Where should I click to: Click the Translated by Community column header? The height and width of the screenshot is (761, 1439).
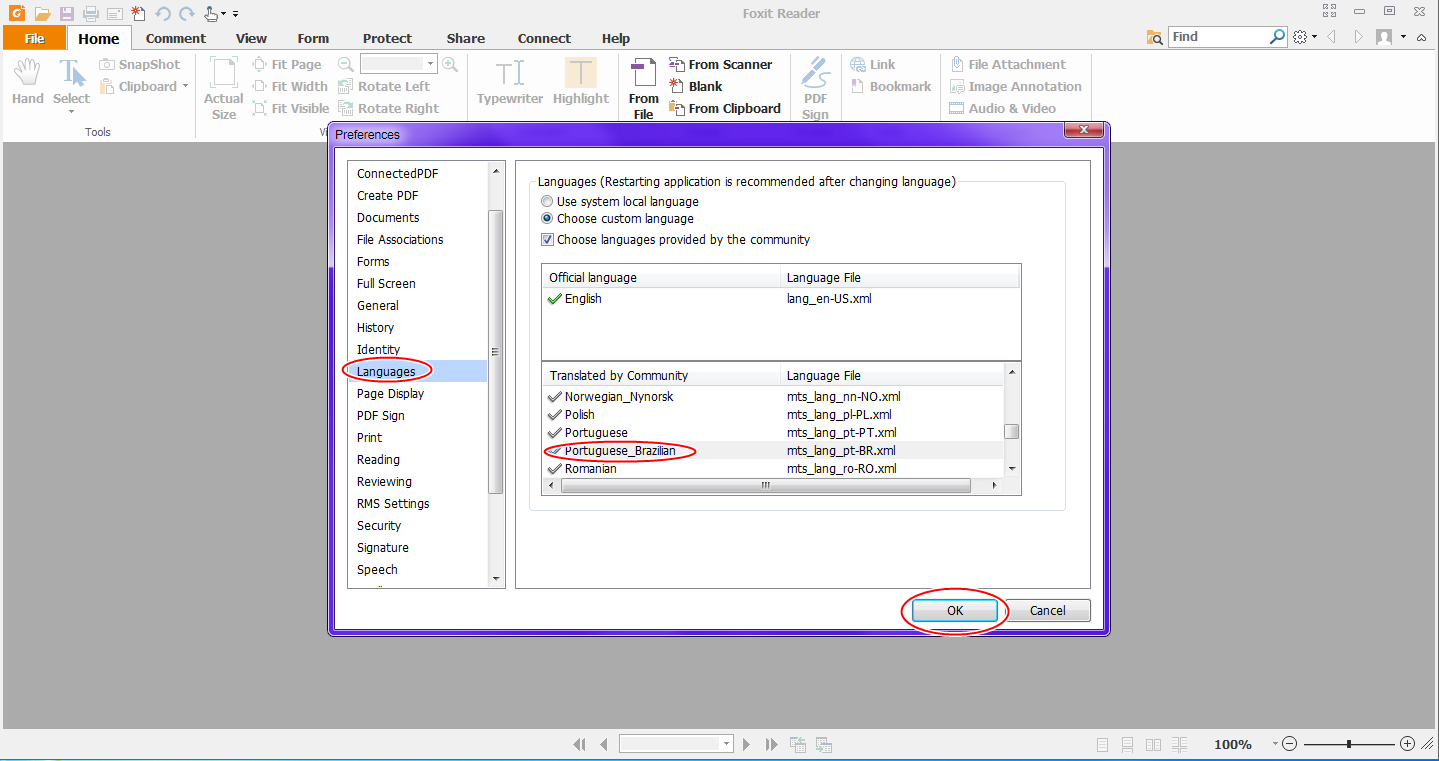tap(661, 376)
